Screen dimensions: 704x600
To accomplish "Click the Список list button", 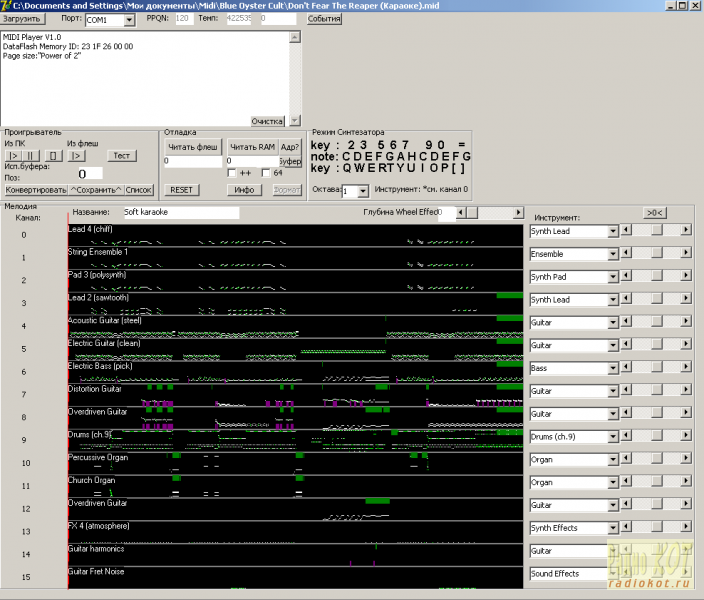I will [138, 190].
